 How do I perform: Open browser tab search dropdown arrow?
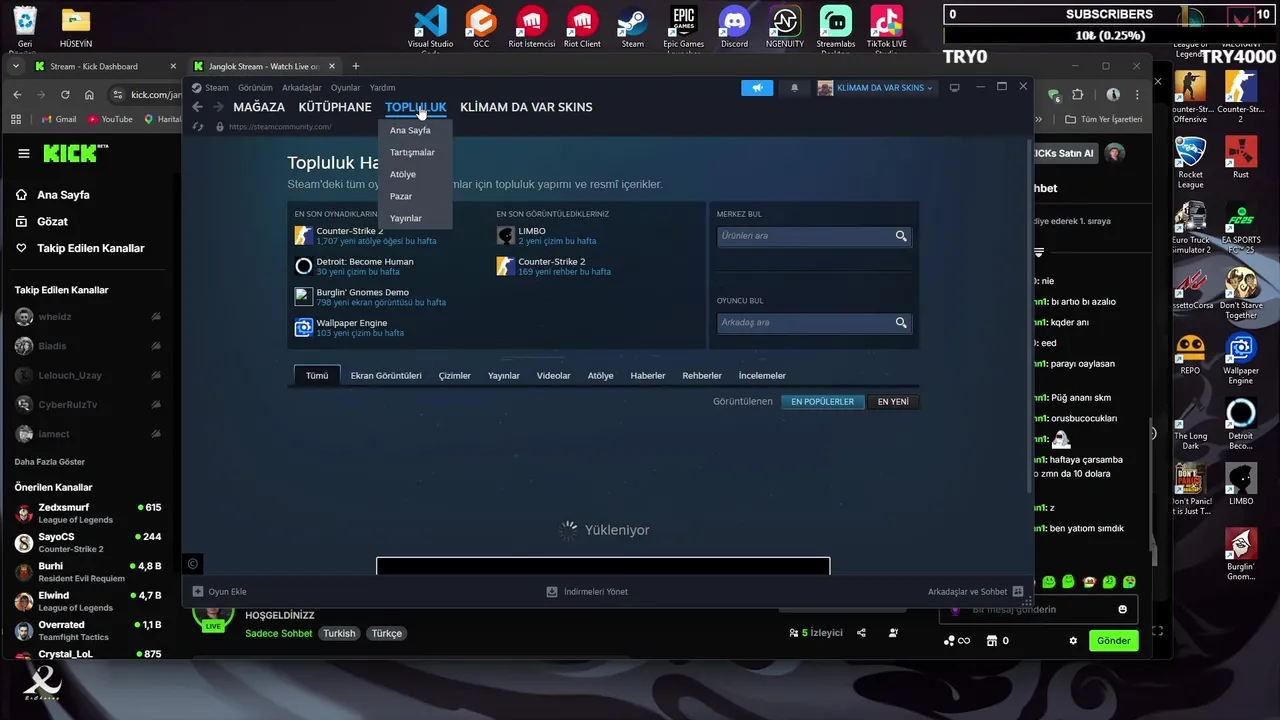pos(16,66)
